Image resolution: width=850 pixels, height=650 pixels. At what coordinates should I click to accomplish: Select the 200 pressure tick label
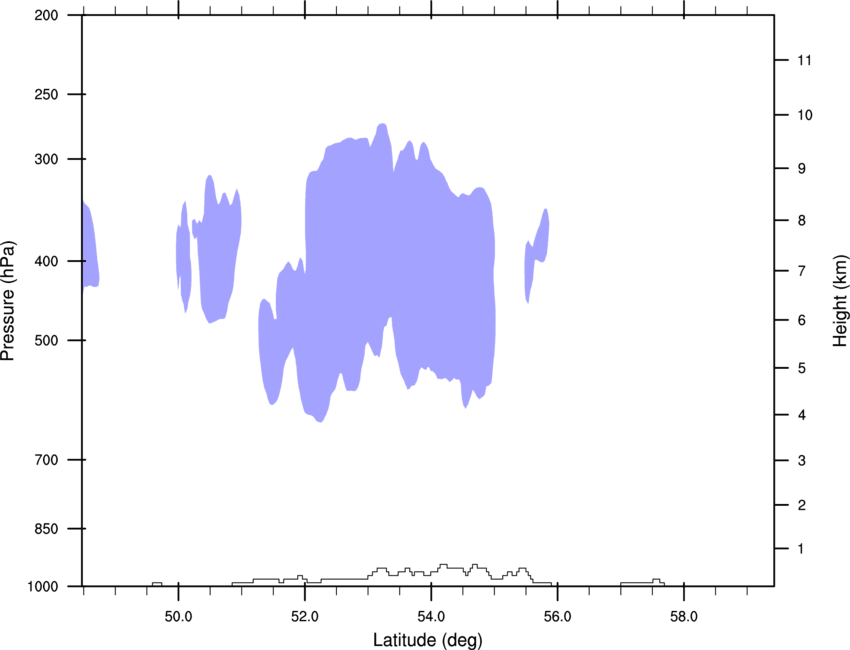pos(46,15)
